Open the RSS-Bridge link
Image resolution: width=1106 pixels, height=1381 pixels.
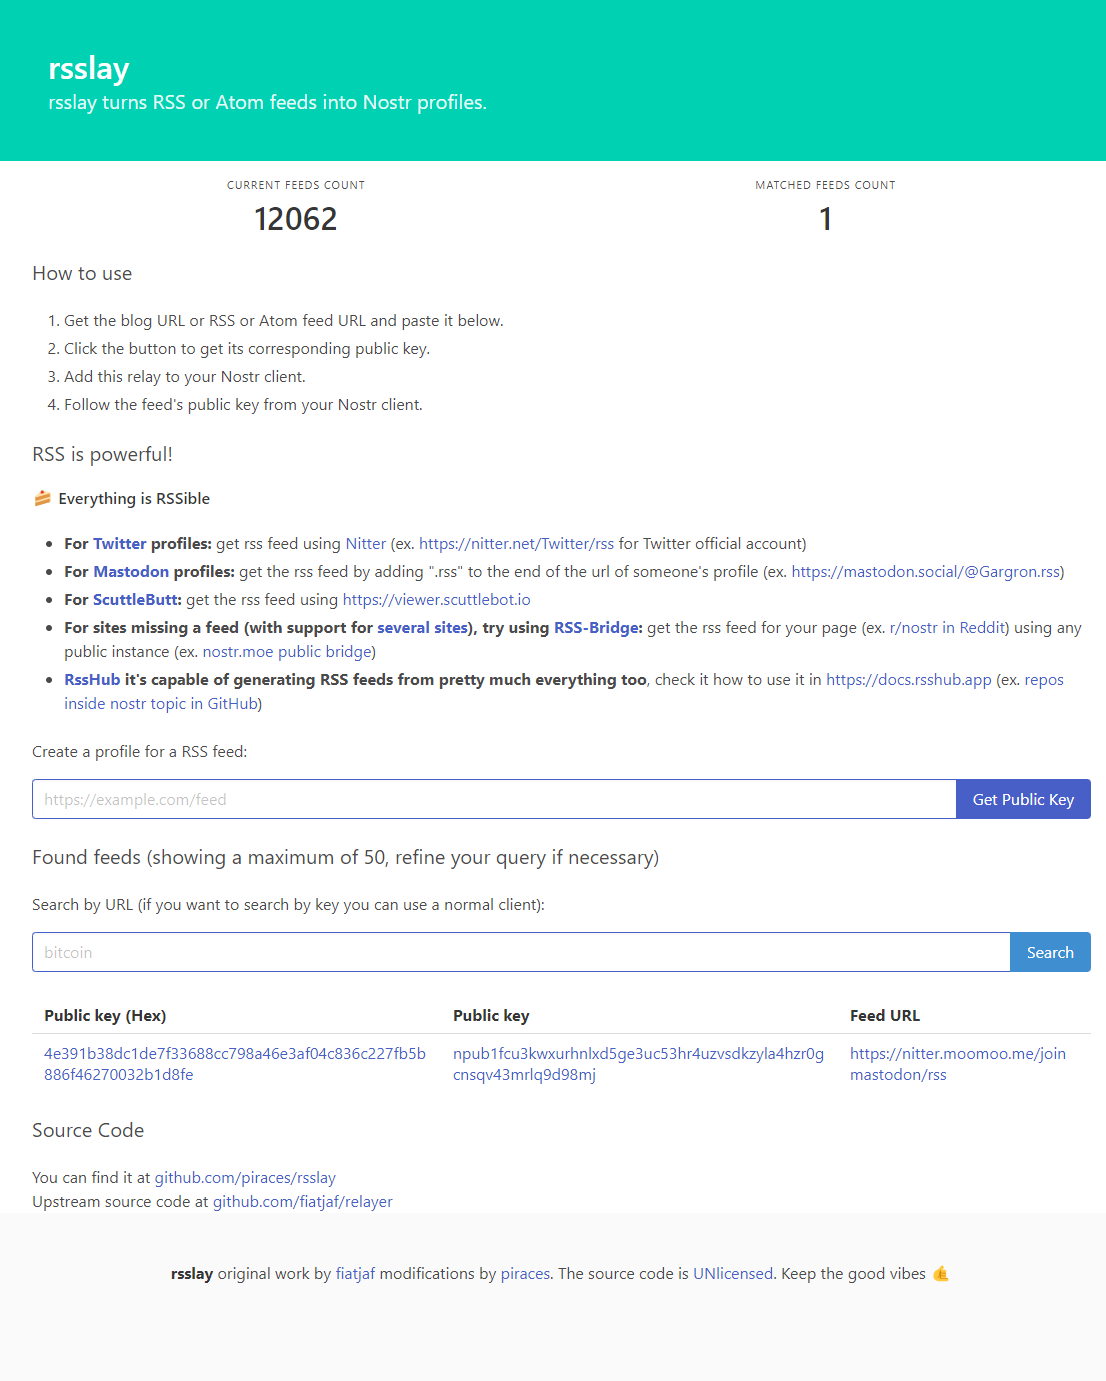coord(598,628)
